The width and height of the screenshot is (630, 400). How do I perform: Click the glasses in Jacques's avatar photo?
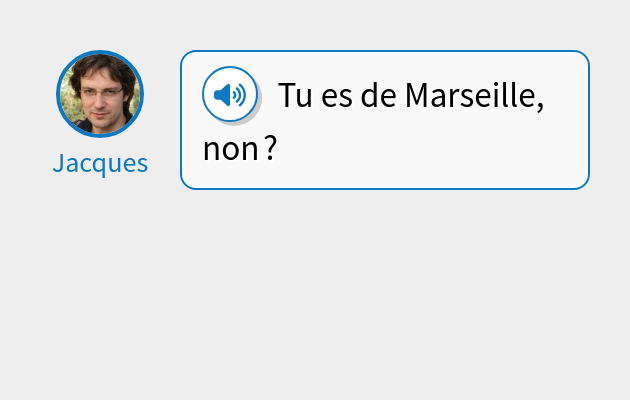click(x=101, y=91)
